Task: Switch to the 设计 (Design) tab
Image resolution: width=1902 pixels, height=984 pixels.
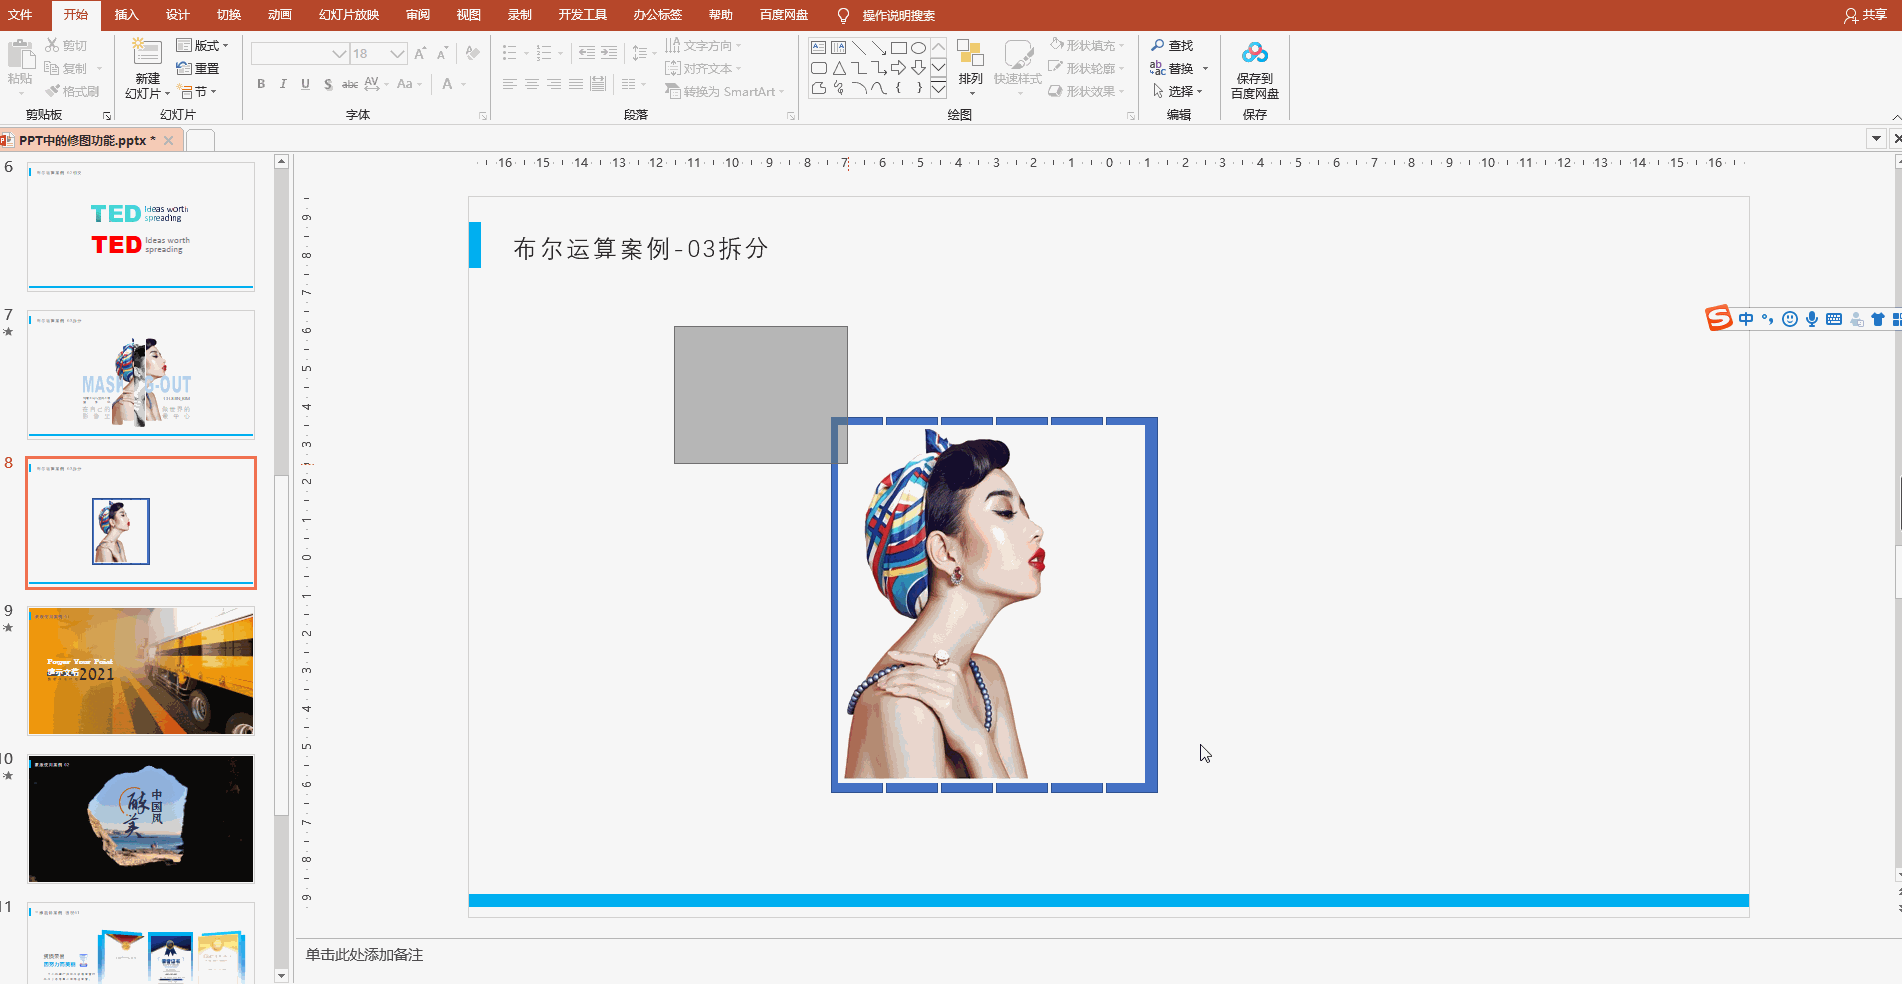Action: pos(178,15)
